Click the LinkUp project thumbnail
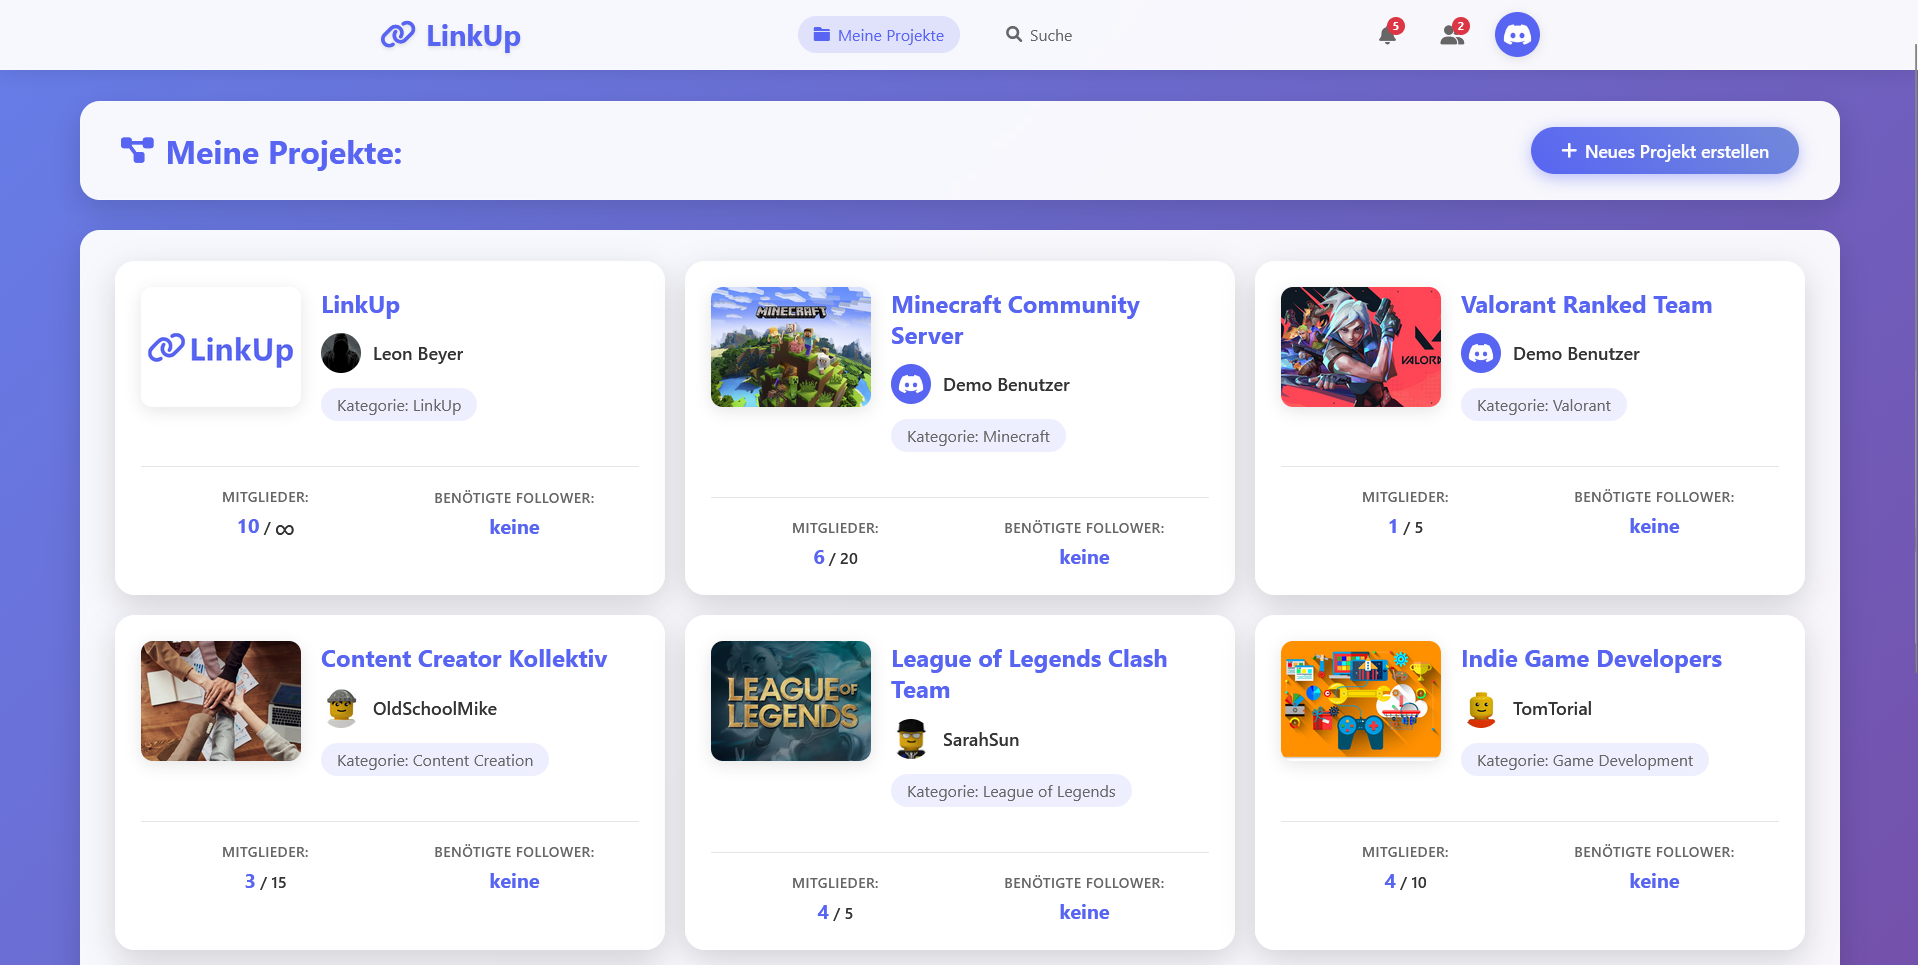This screenshot has height=965, width=1918. point(221,347)
